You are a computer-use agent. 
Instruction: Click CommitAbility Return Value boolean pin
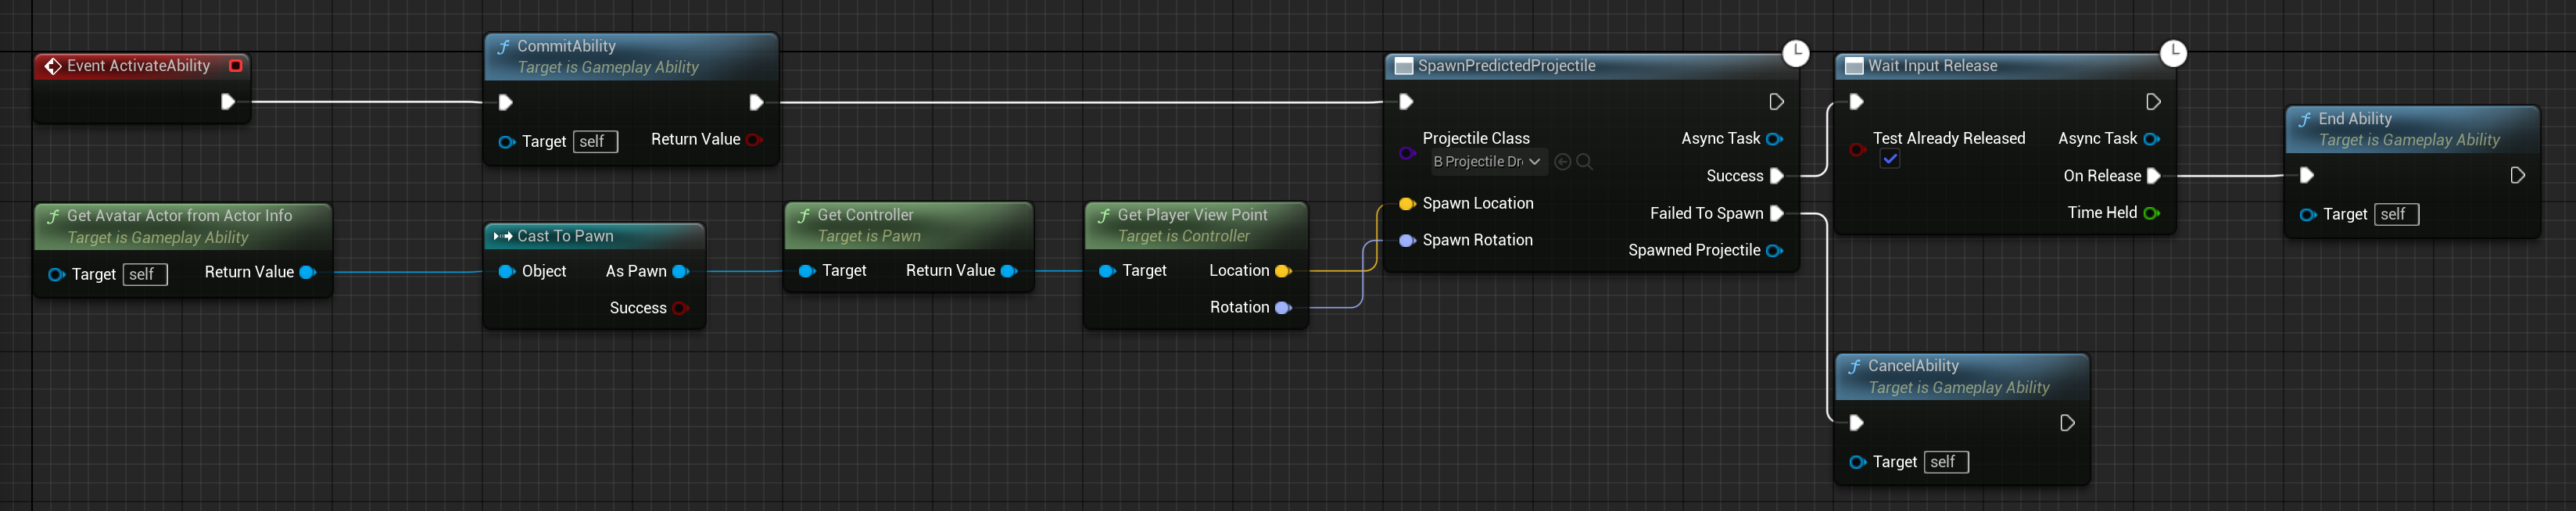[754, 140]
